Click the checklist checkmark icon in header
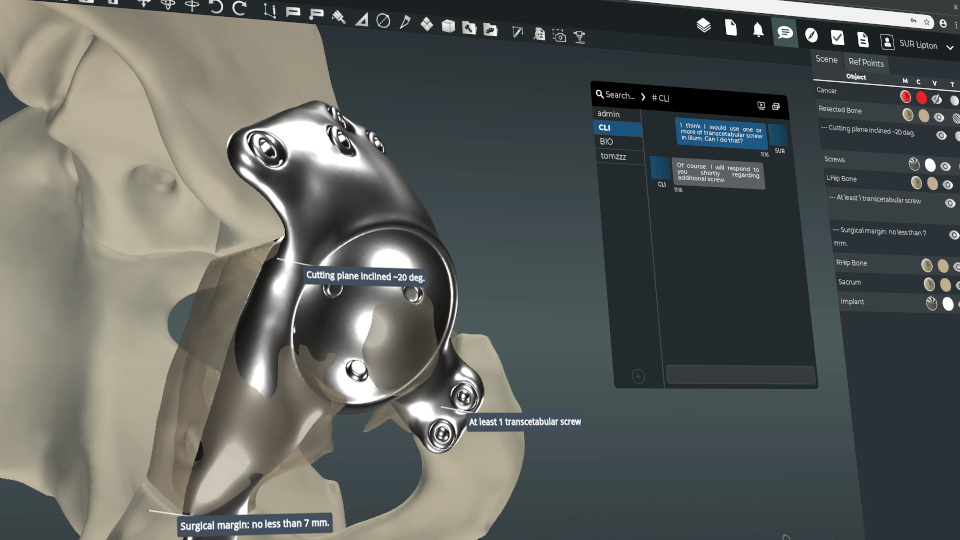 coord(837,38)
